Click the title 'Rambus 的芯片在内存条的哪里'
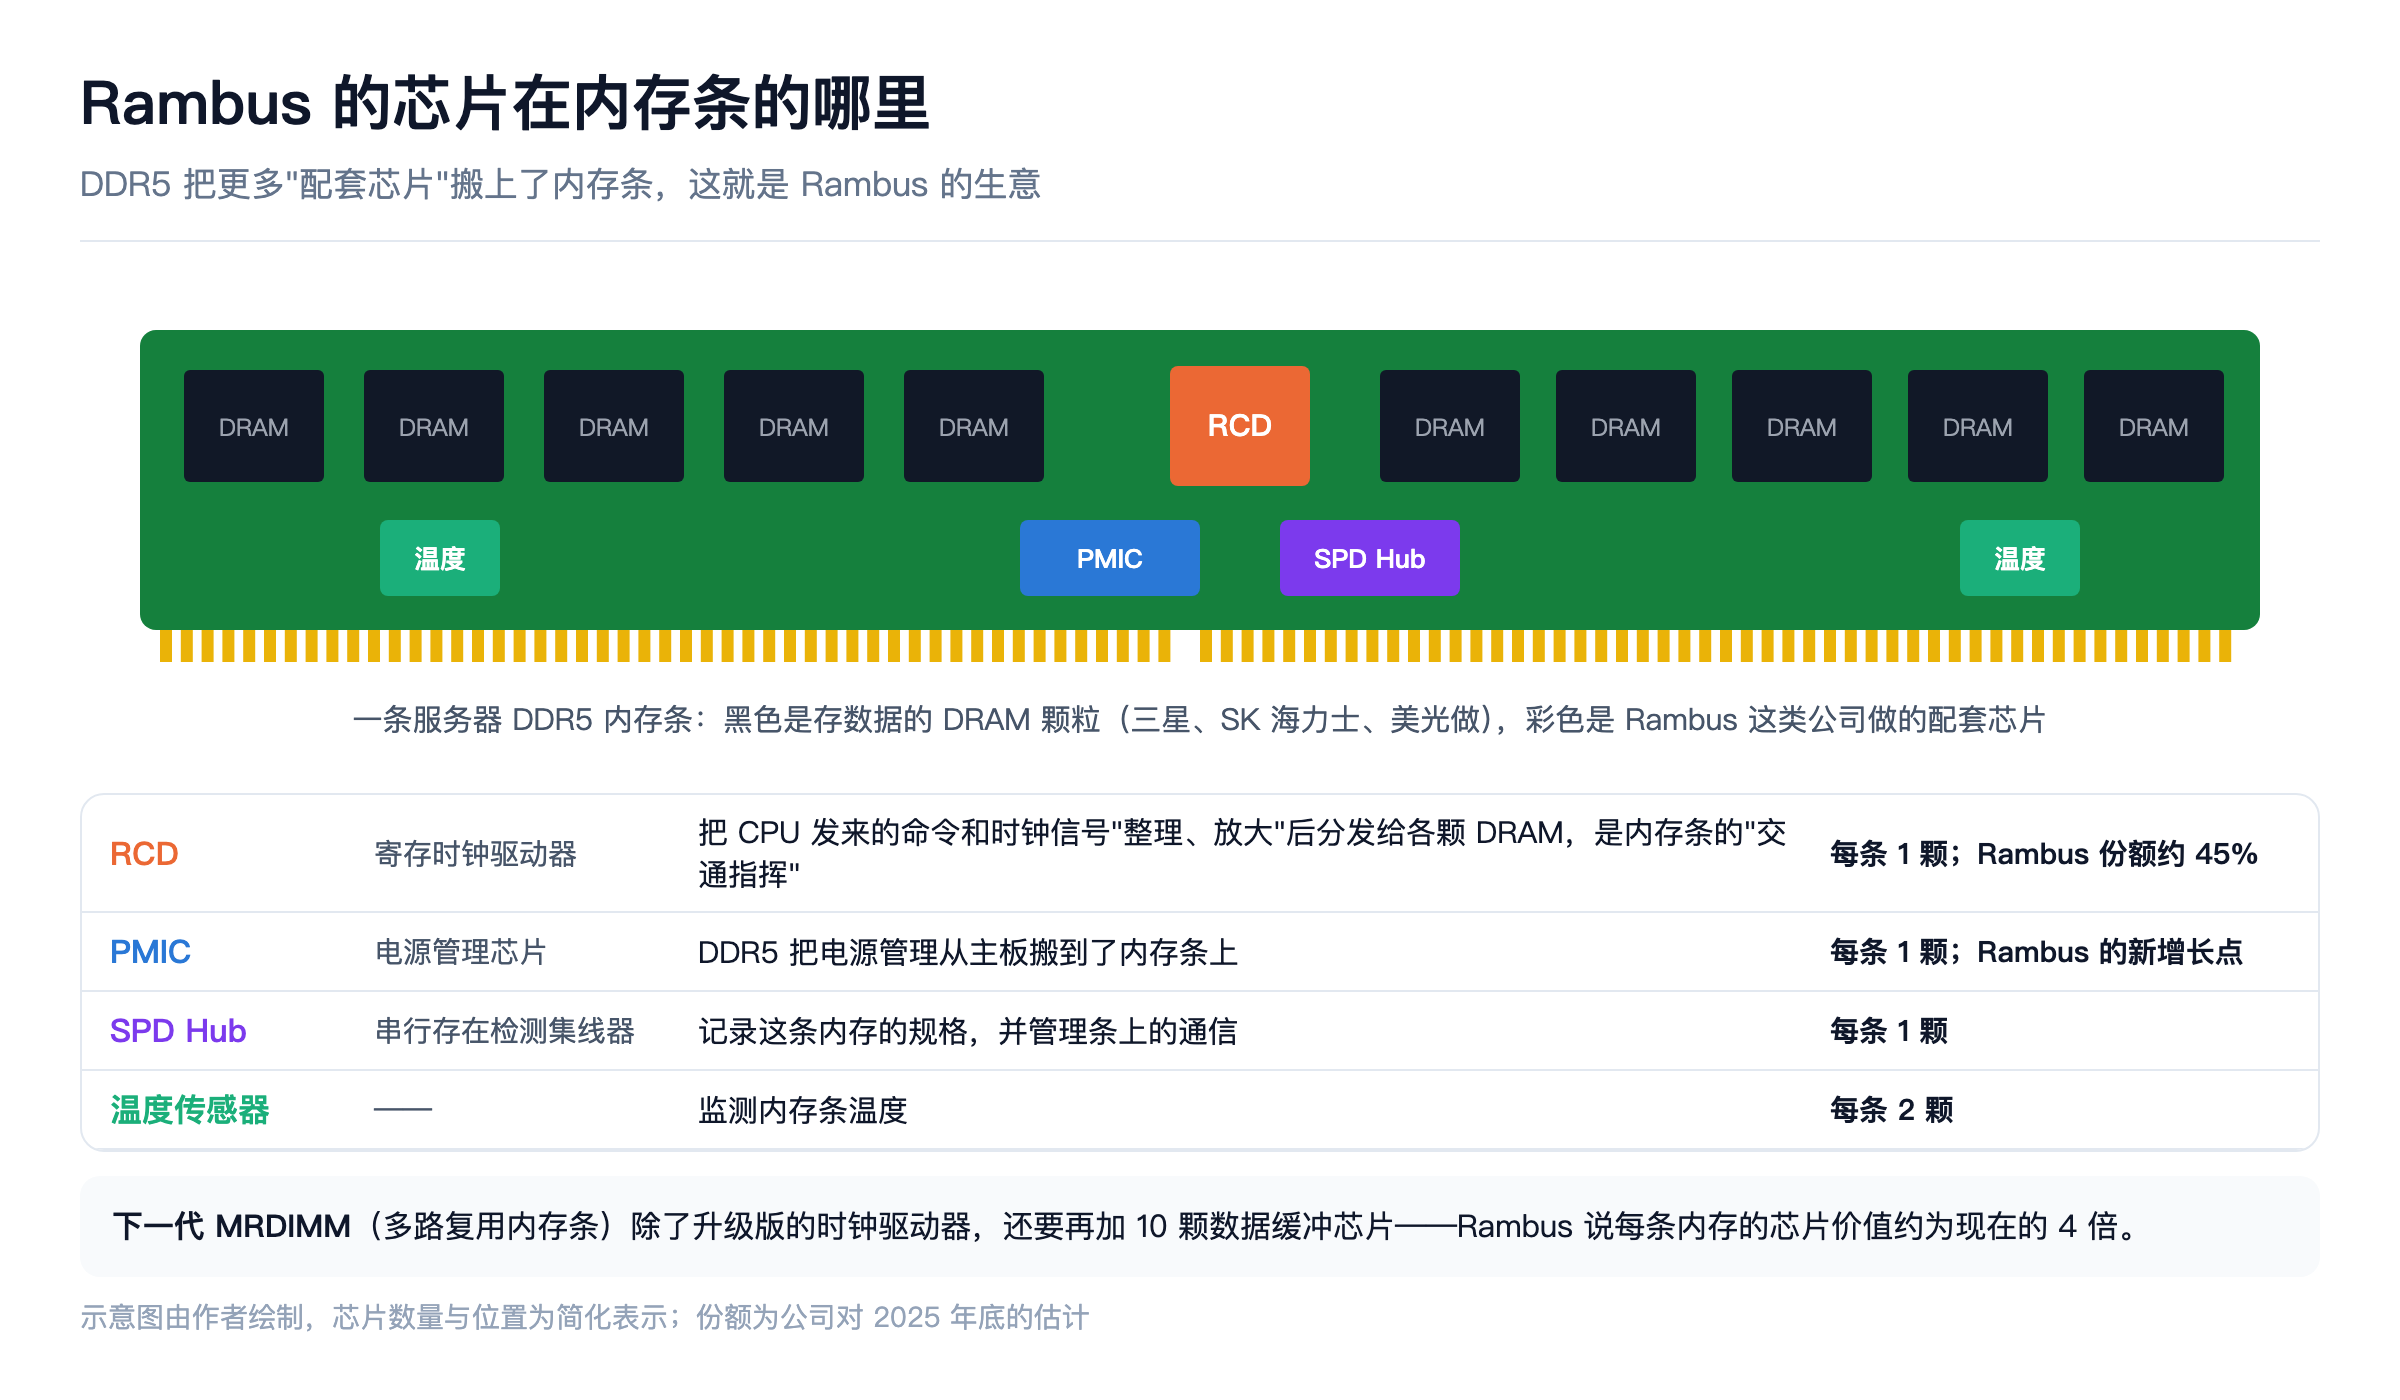The image size is (2400, 1400). click(505, 103)
